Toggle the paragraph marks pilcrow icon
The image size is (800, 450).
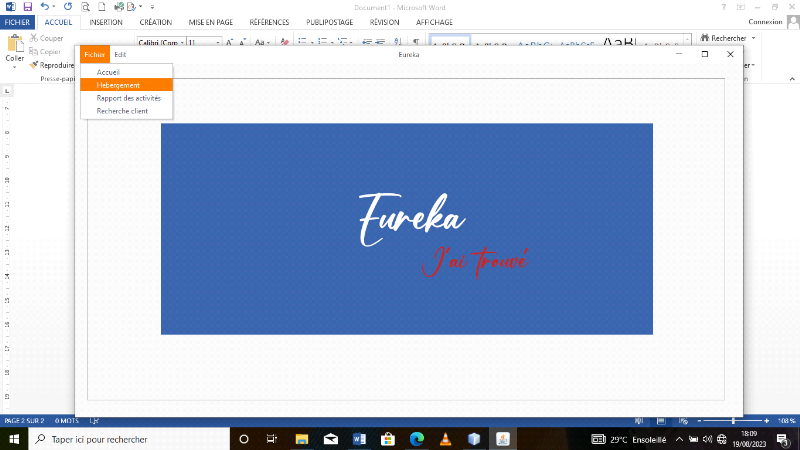(416, 42)
